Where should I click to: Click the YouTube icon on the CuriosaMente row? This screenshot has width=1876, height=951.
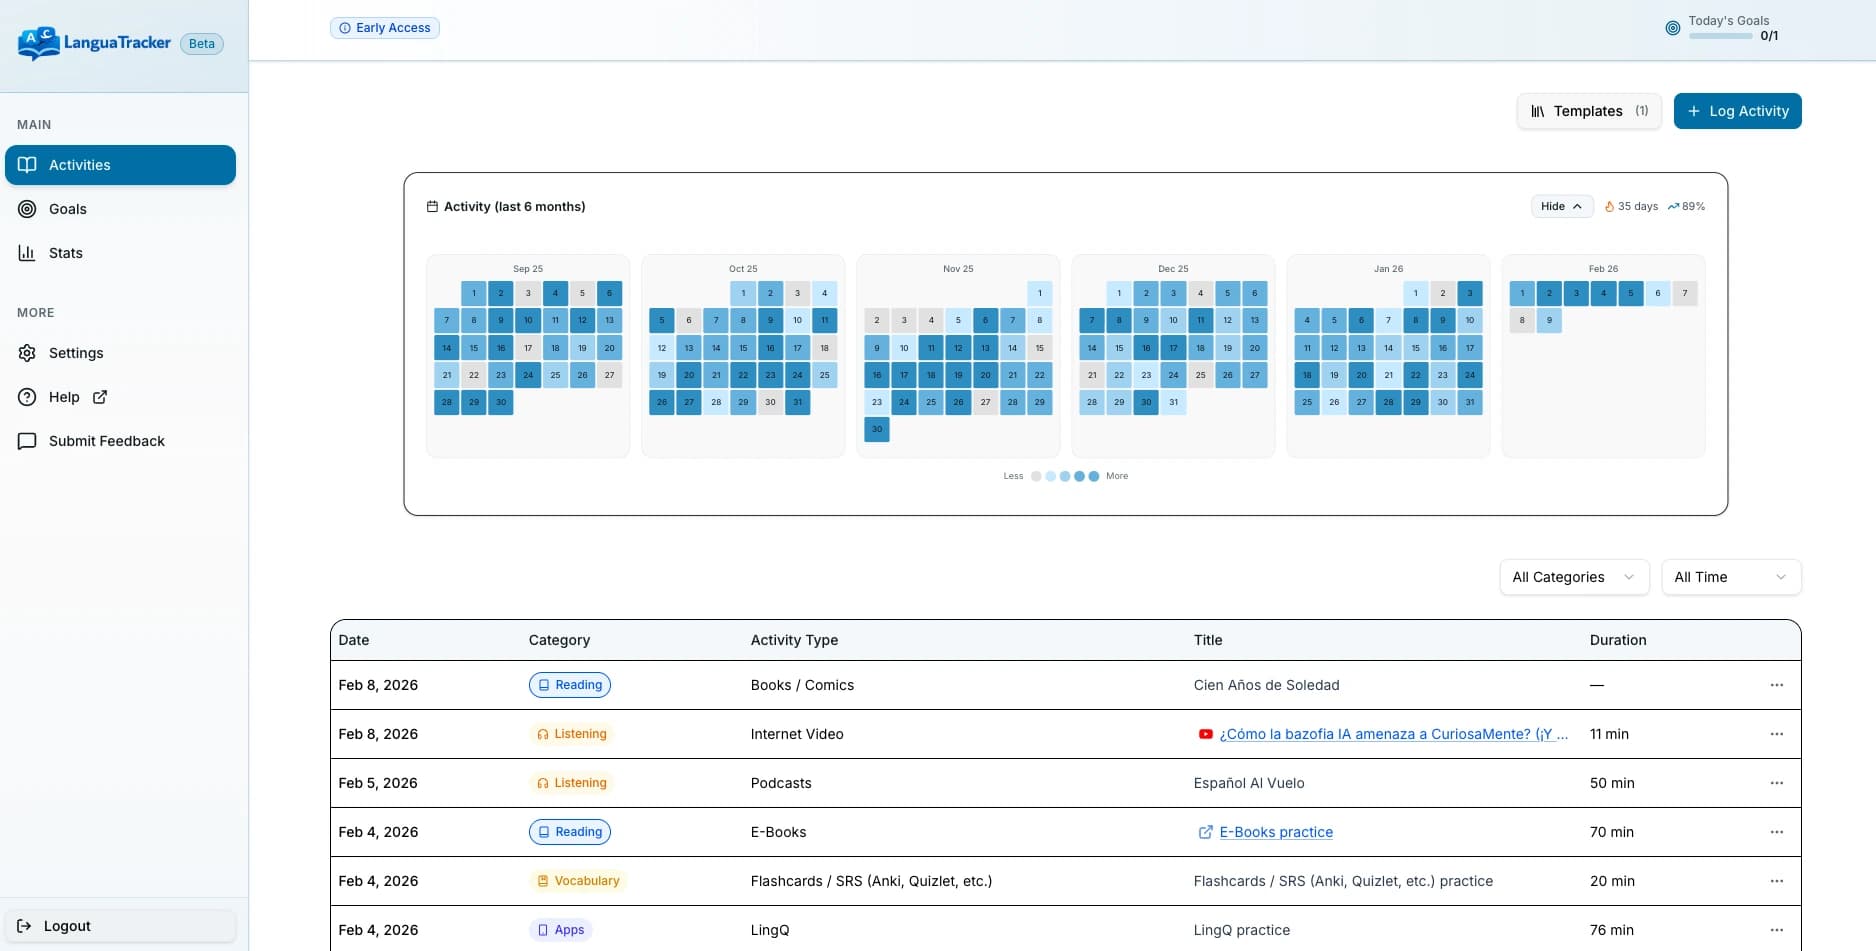(x=1205, y=734)
